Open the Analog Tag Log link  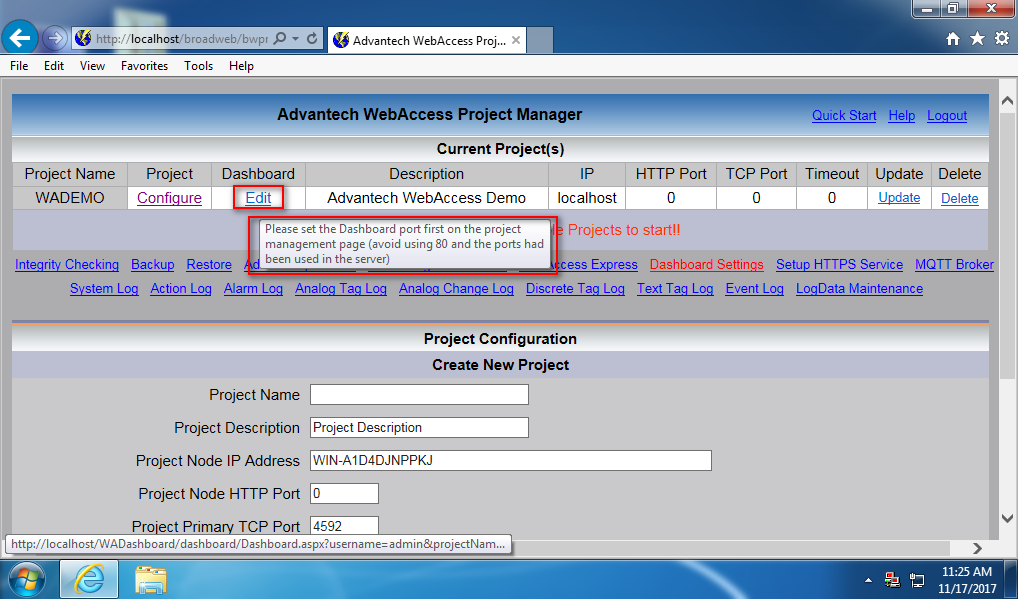tap(341, 289)
